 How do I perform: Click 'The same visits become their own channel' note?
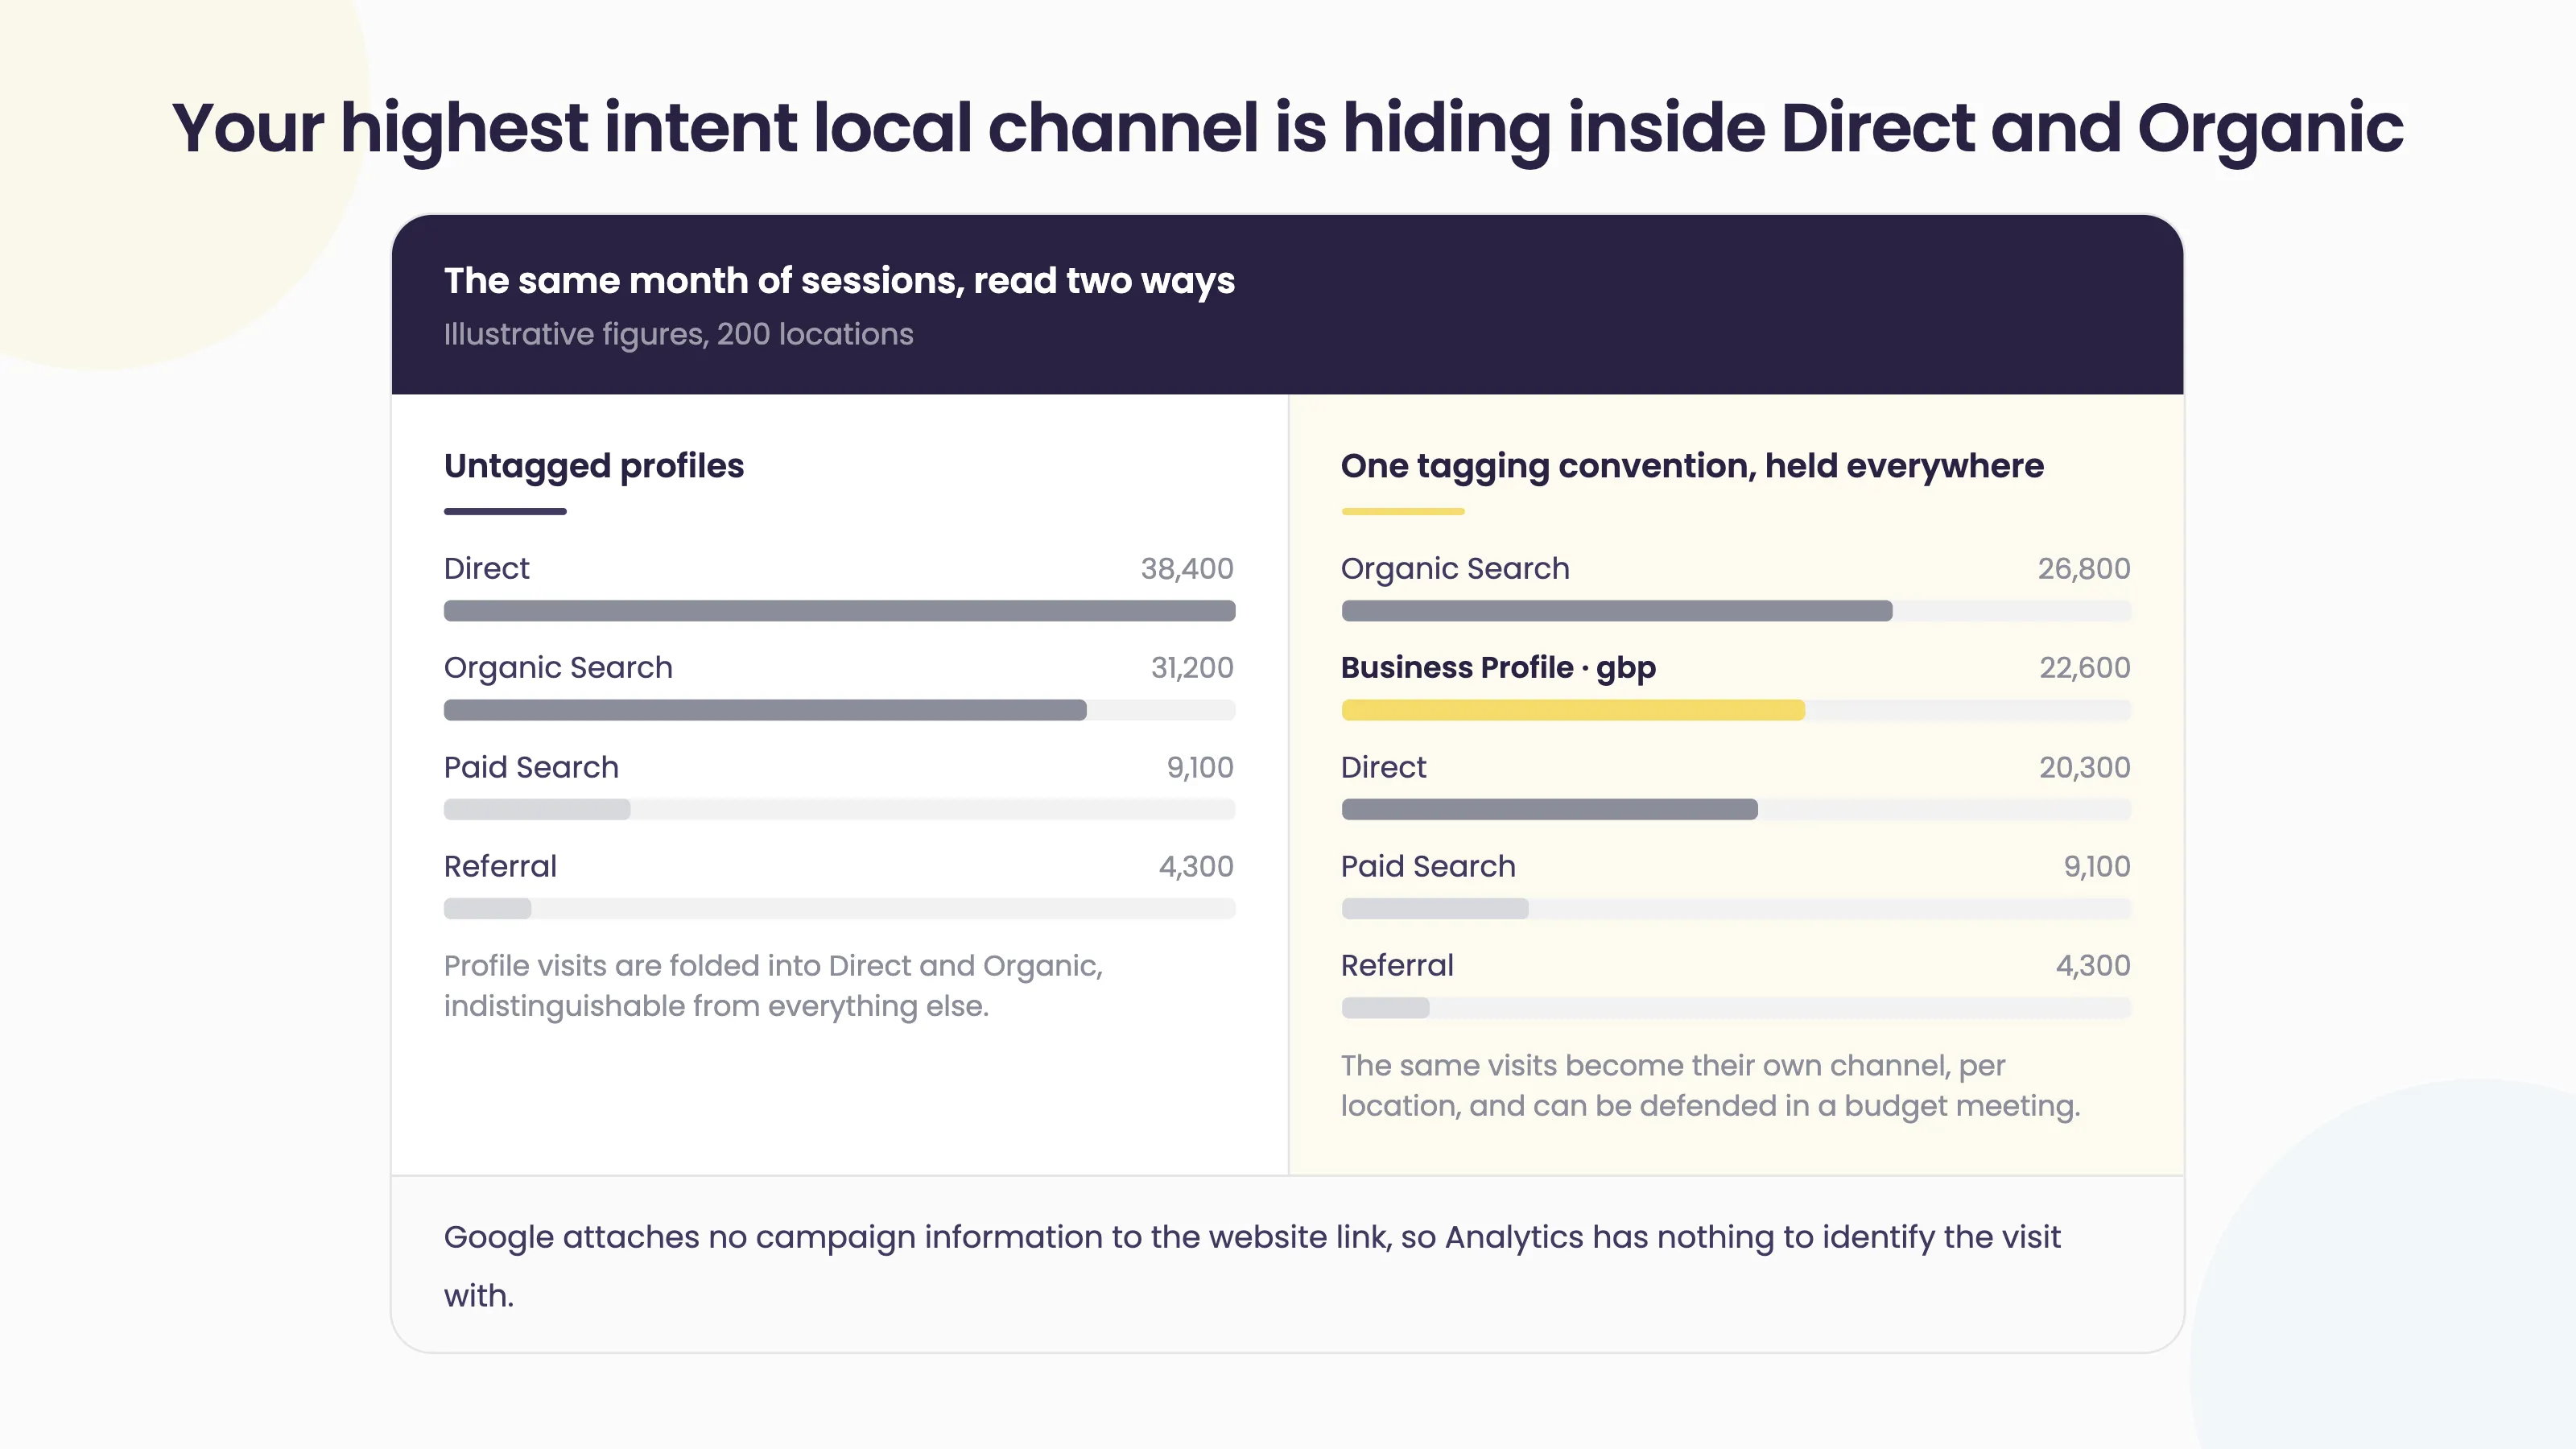[x=1710, y=1086]
